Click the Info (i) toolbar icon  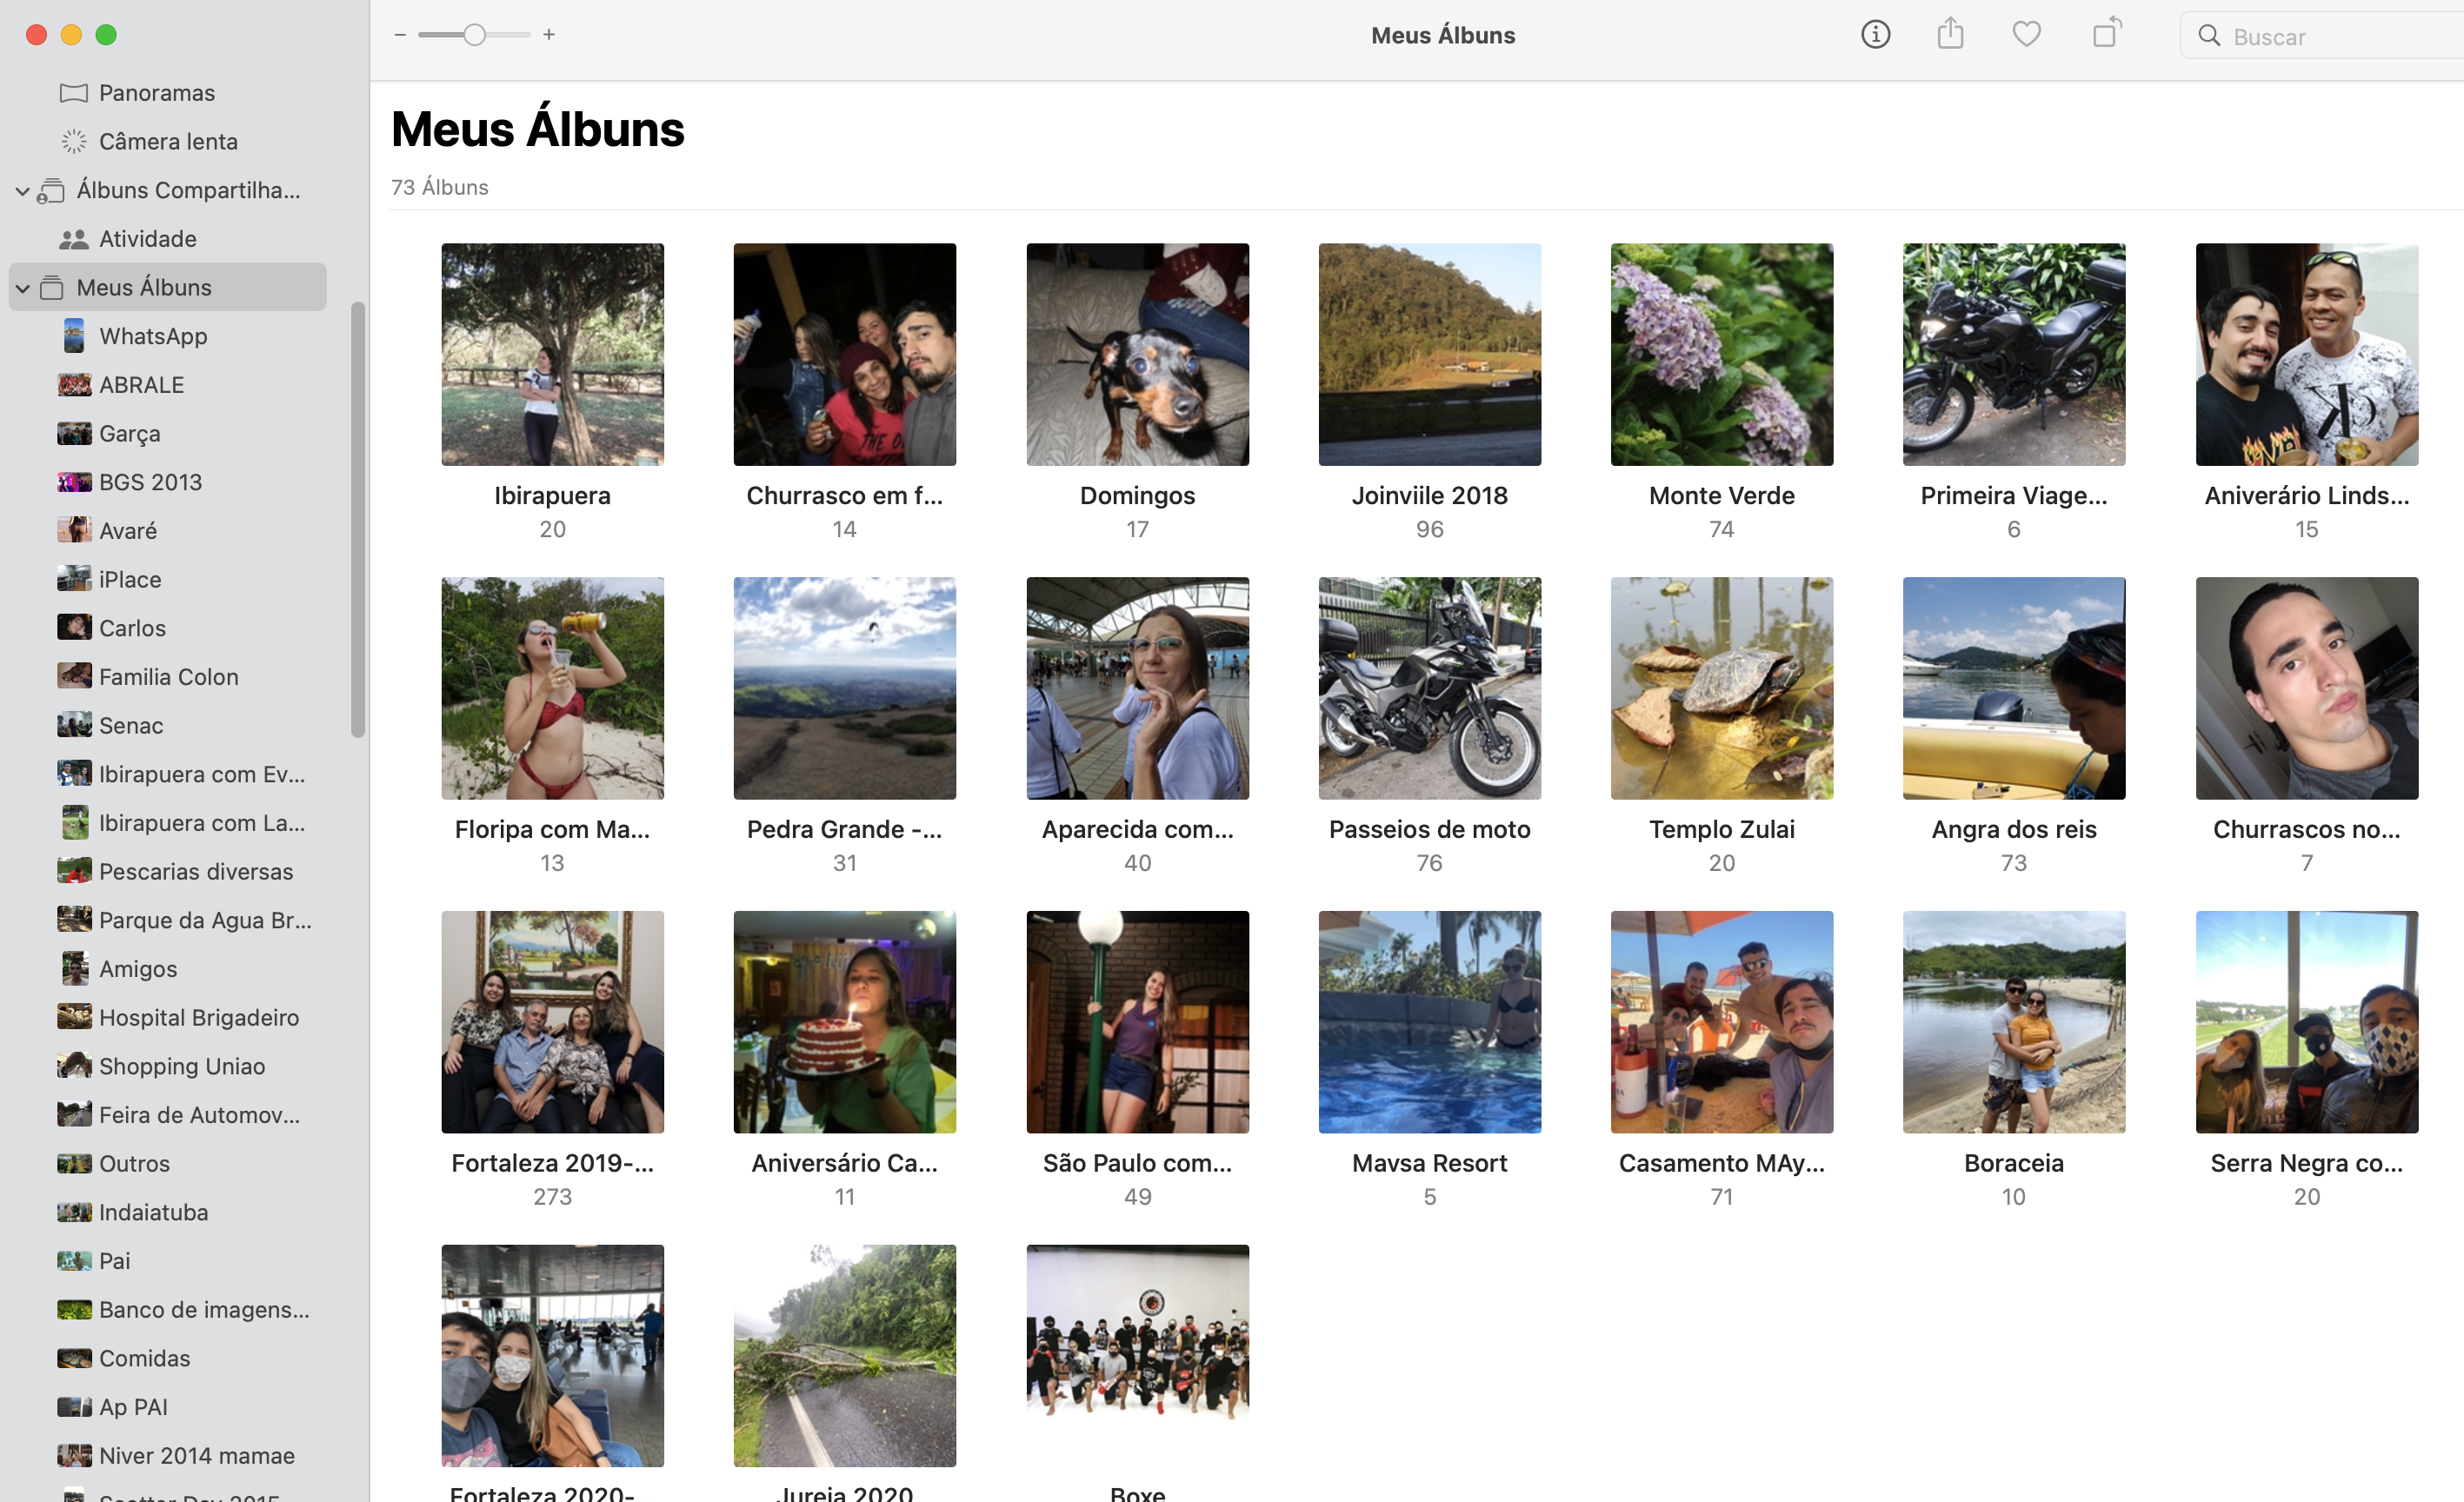(x=1875, y=35)
